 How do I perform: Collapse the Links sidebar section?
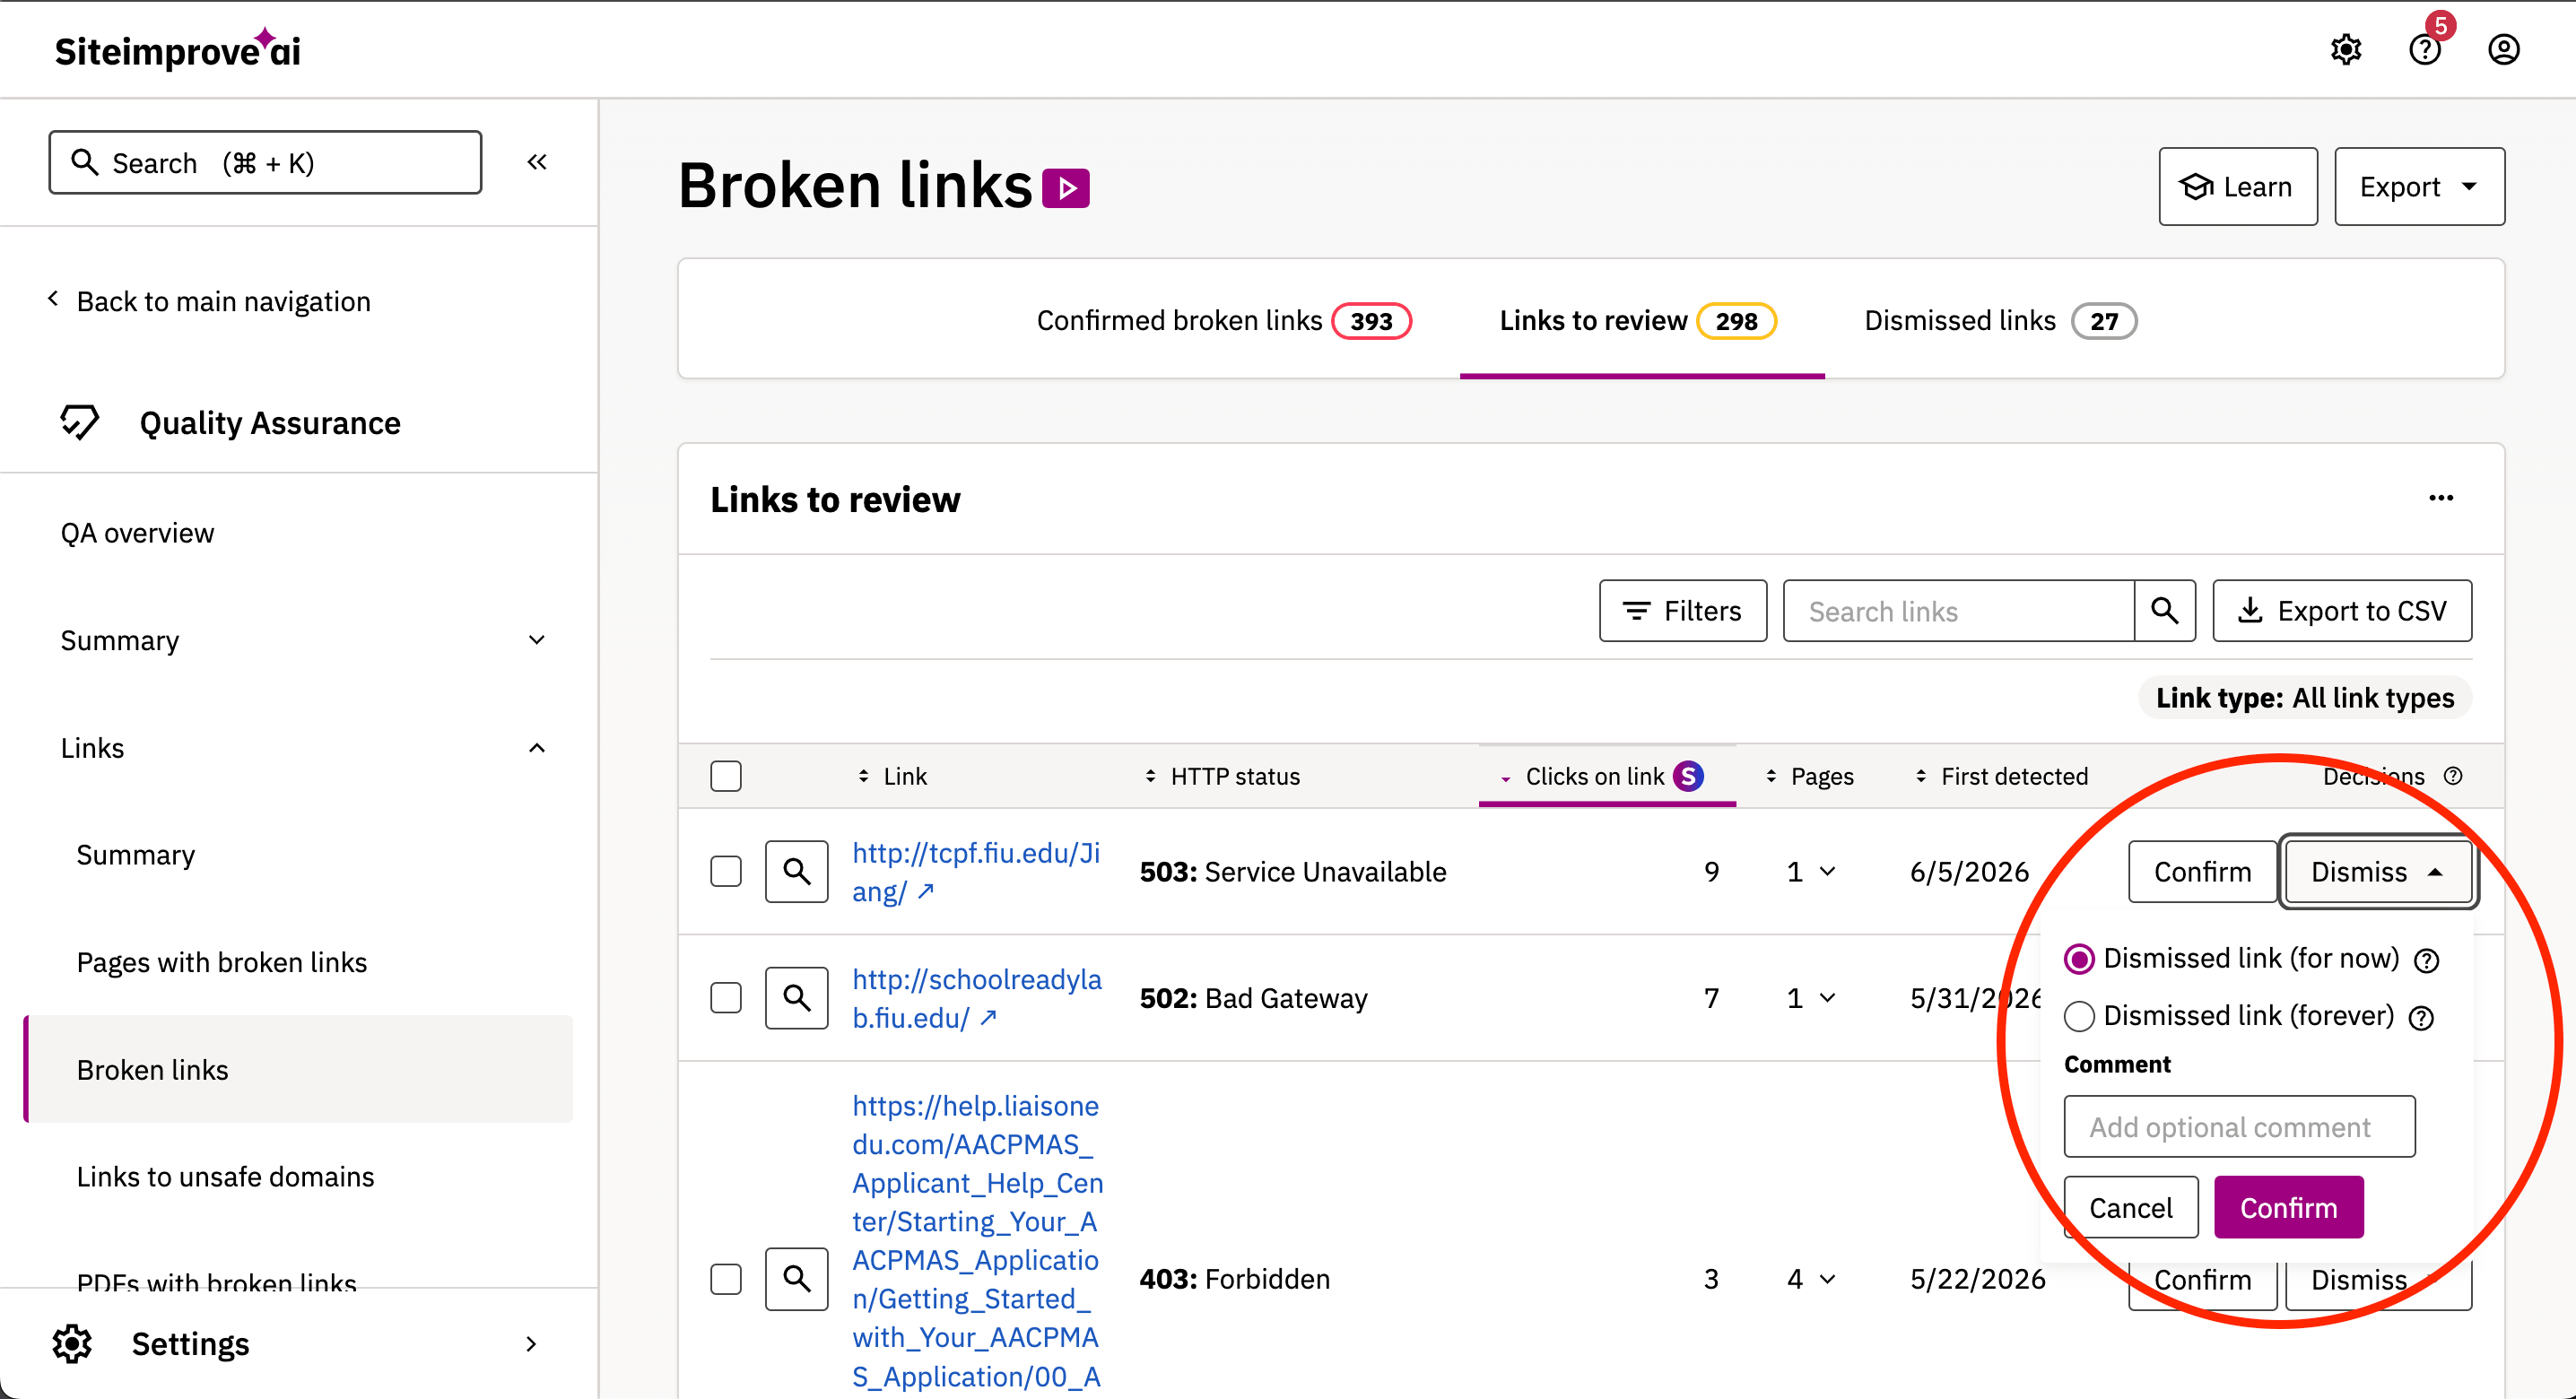click(537, 748)
